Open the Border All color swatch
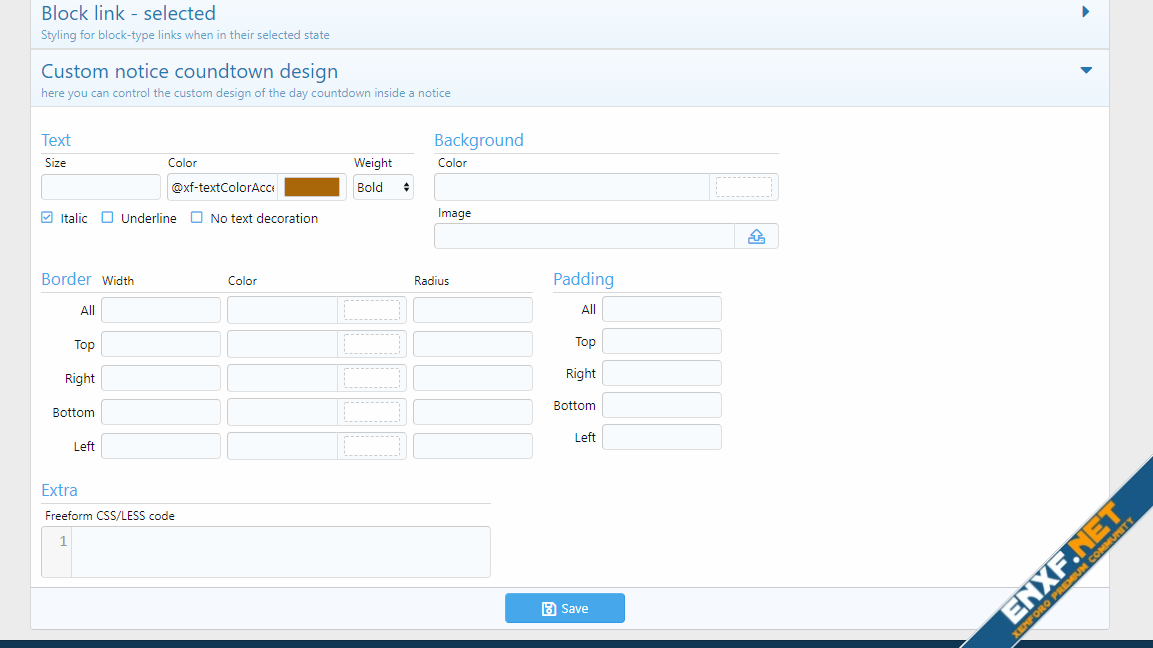This screenshot has height=648, width=1153. (371, 310)
